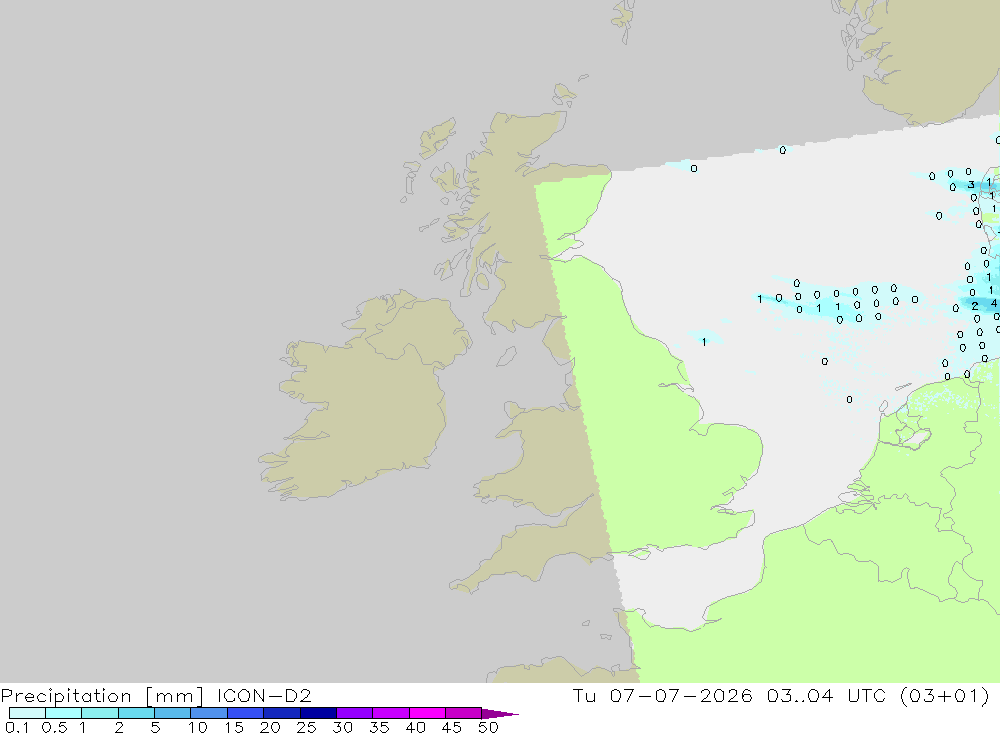Click the arrow tip beyond 50 on legend
Screen dimensions: 1000x733
coord(501,714)
